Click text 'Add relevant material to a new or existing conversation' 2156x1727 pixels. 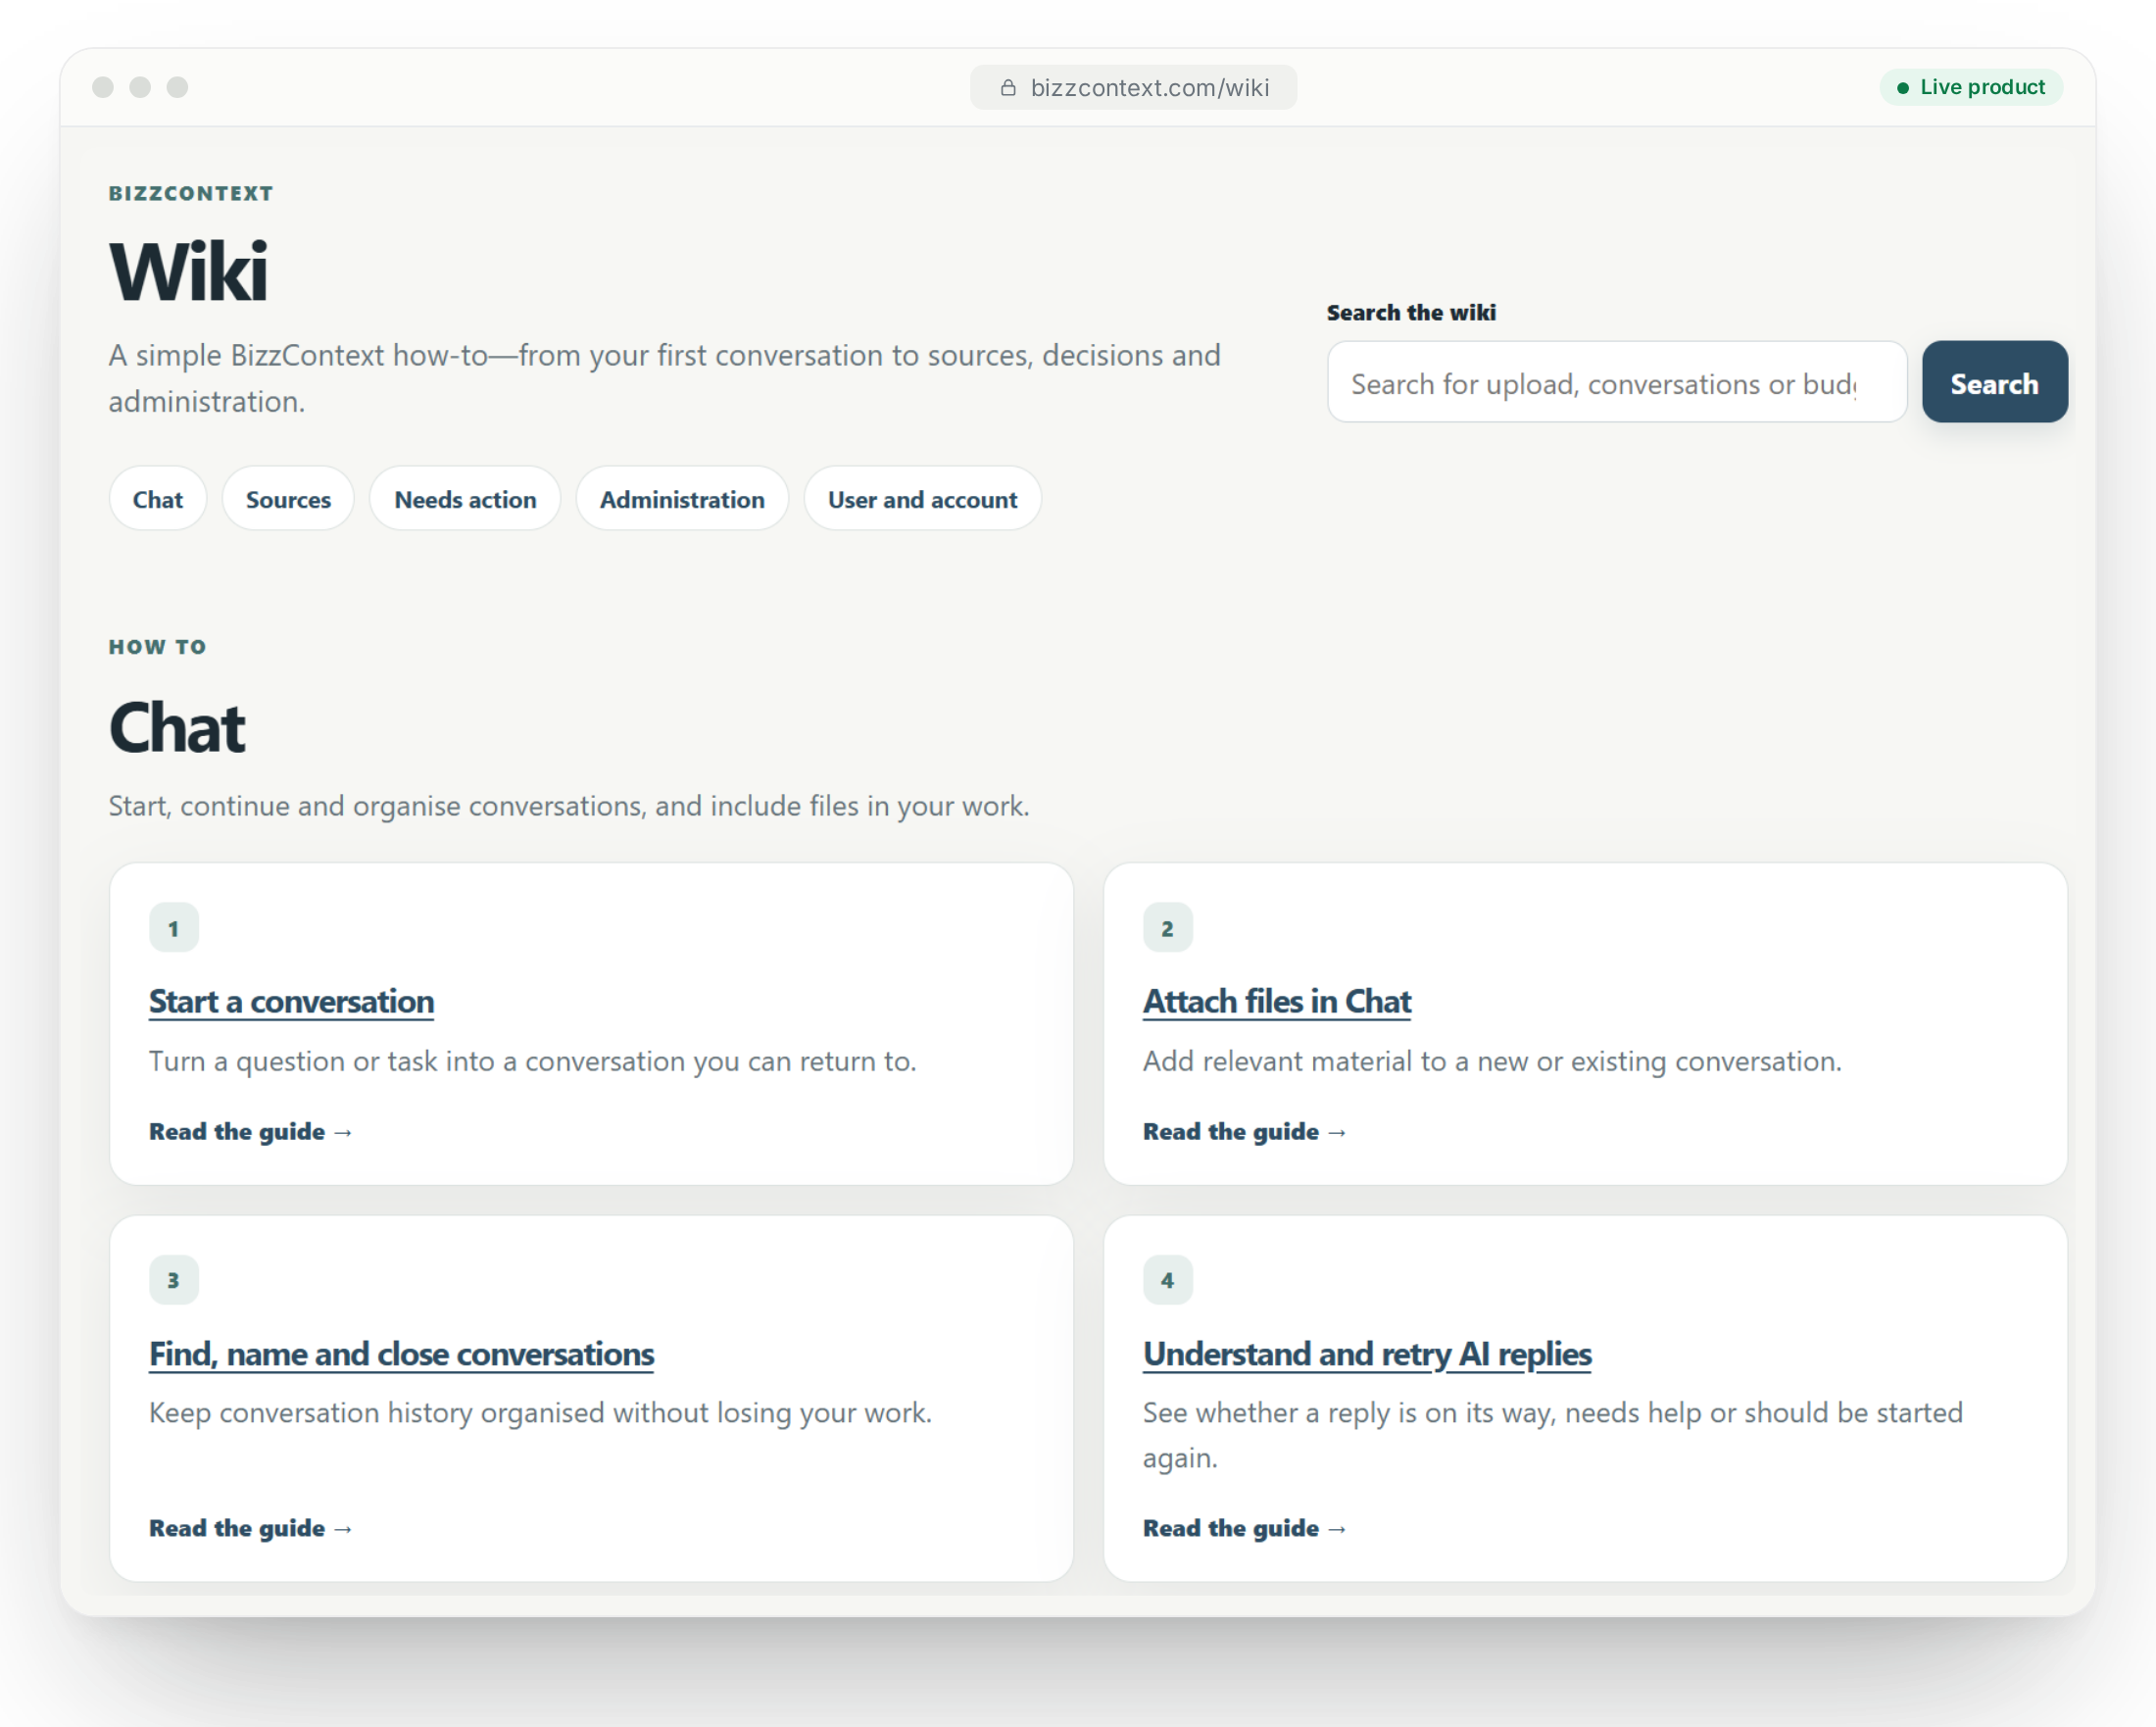click(1490, 1061)
